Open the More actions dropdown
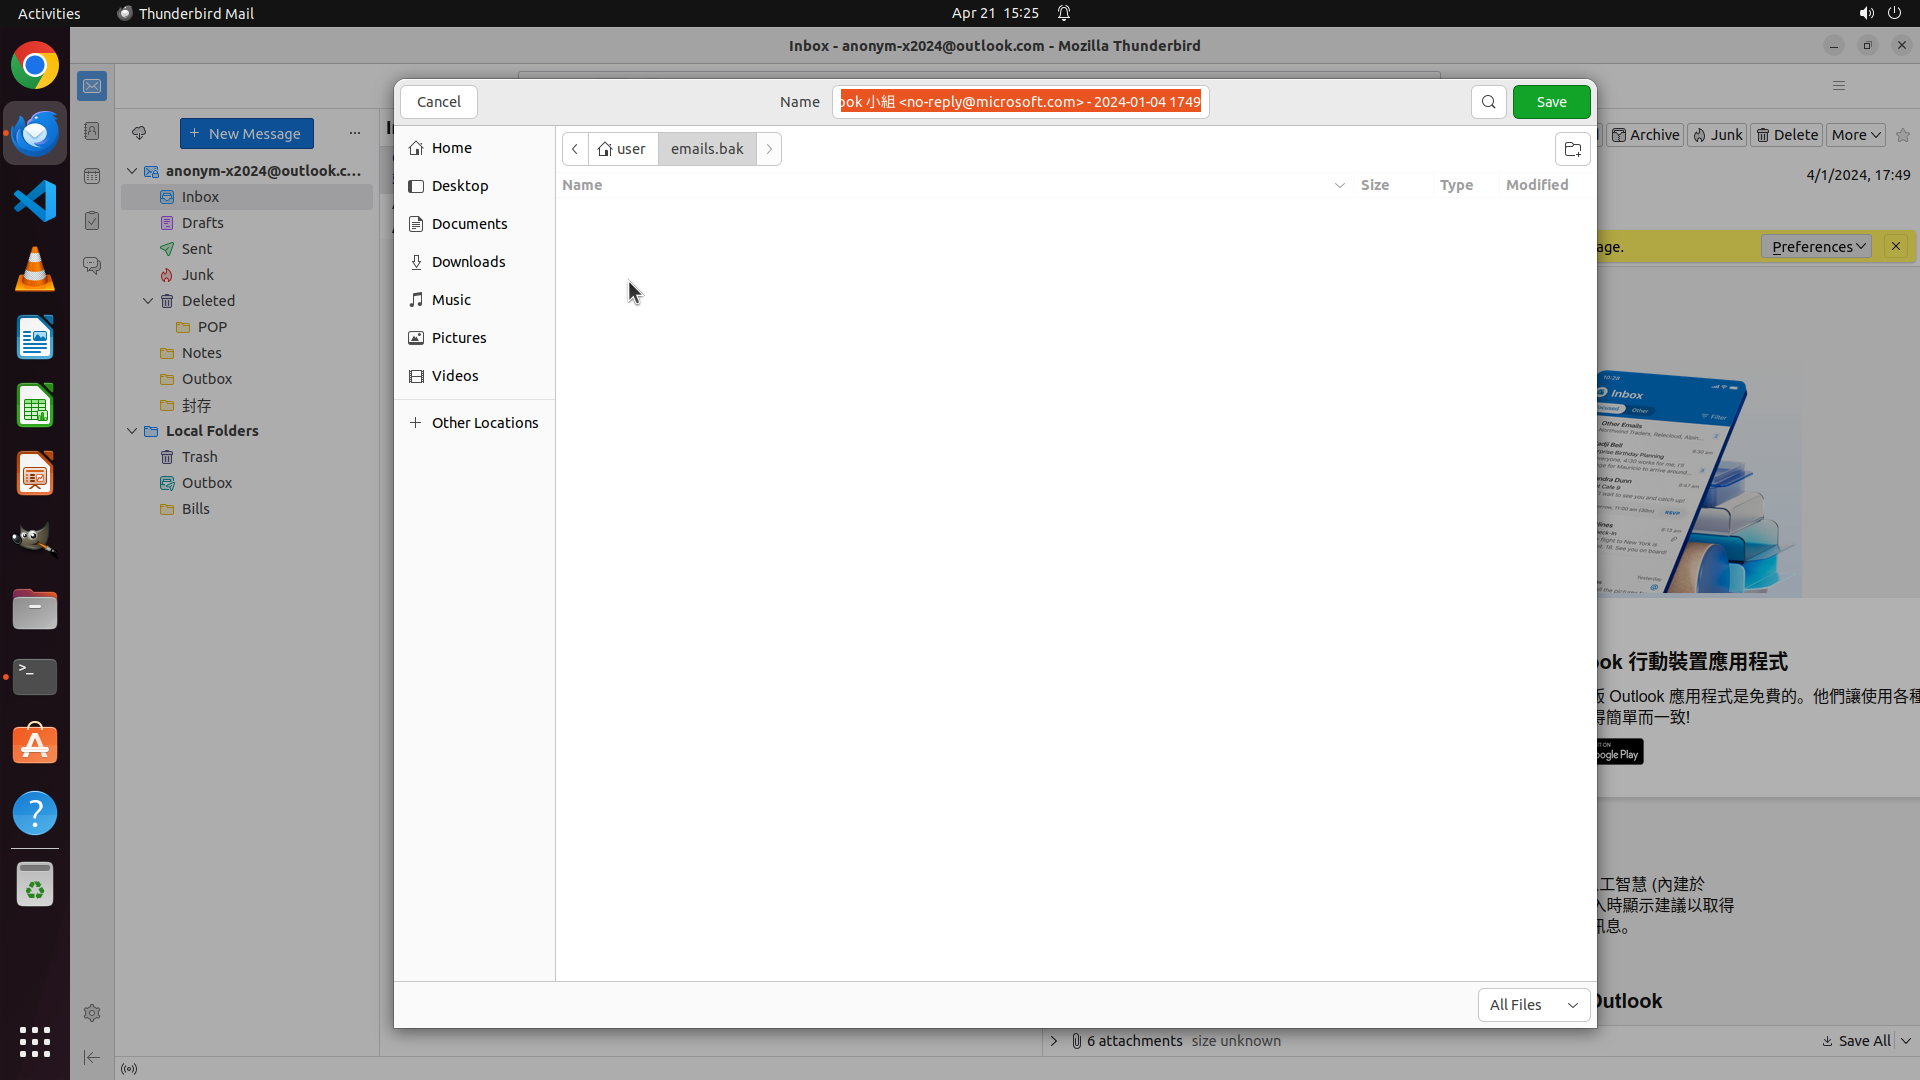 tap(1856, 135)
